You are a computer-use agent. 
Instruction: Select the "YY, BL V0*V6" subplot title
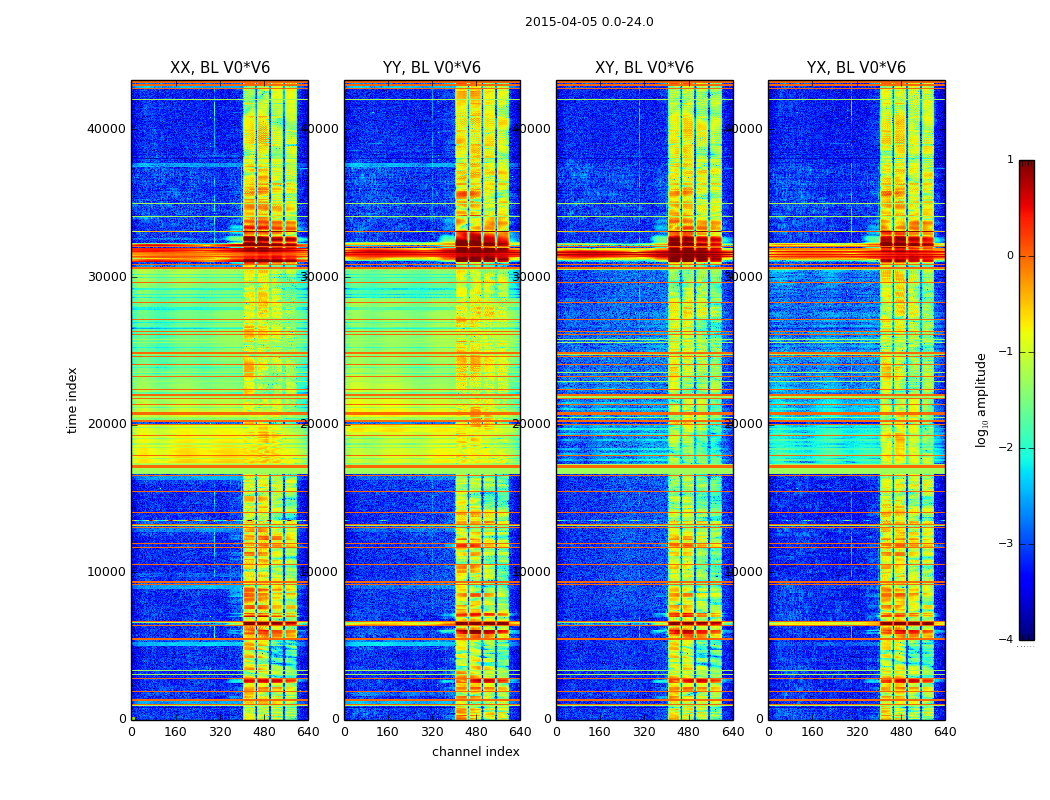432,68
